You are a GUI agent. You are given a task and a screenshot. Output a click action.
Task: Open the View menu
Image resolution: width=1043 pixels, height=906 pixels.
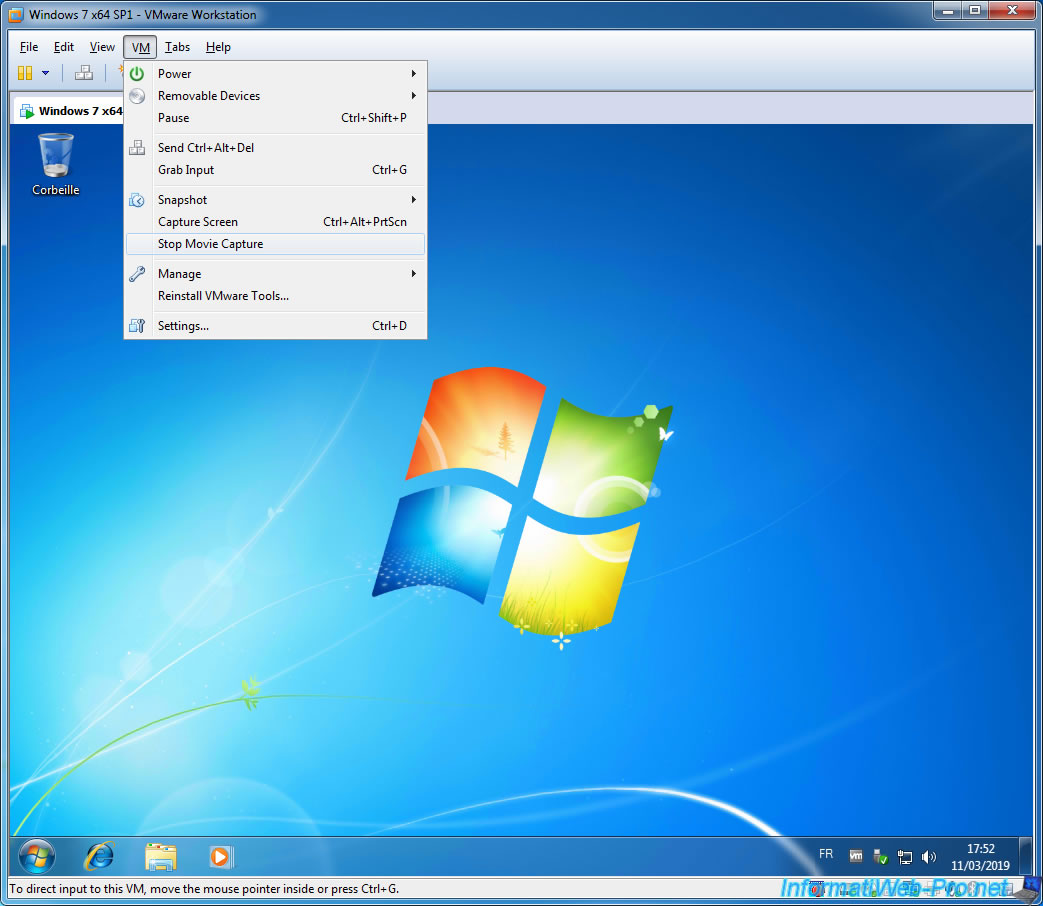102,47
